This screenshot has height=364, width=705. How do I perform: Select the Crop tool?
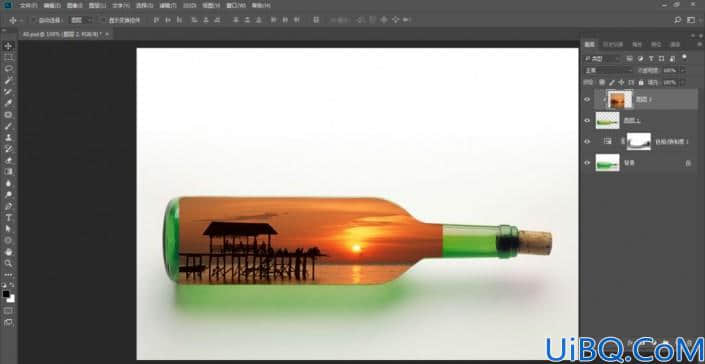(x=8, y=92)
